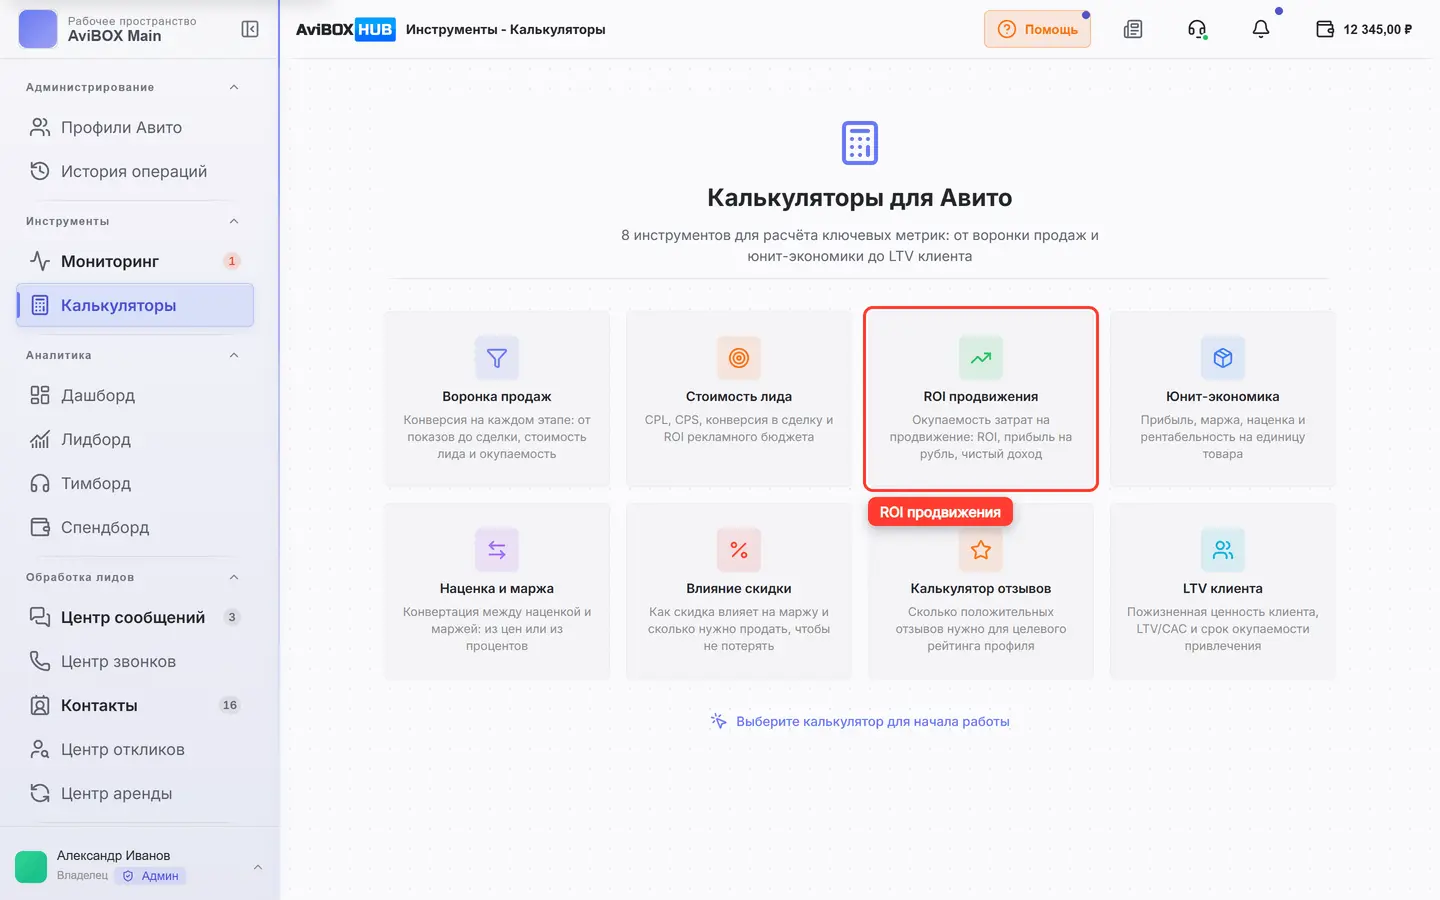Click the workspace avatar icon
The width and height of the screenshot is (1440, 900).
(38, 29)
